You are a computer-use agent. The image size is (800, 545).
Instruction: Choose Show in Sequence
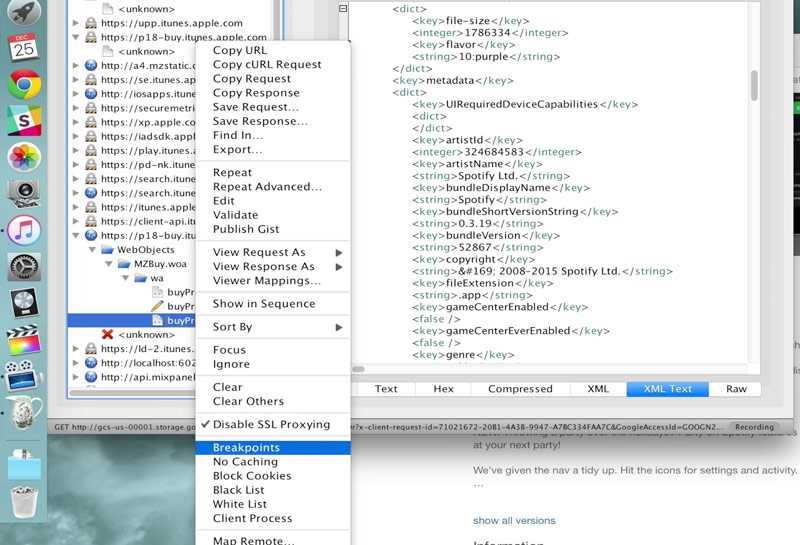272,304
